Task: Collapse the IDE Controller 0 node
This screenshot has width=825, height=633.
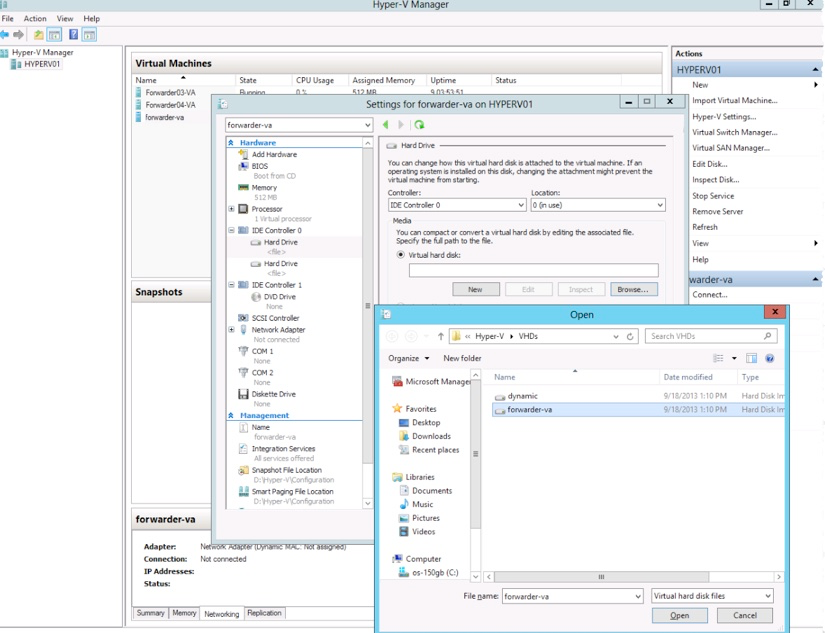Action: point(232,230)
